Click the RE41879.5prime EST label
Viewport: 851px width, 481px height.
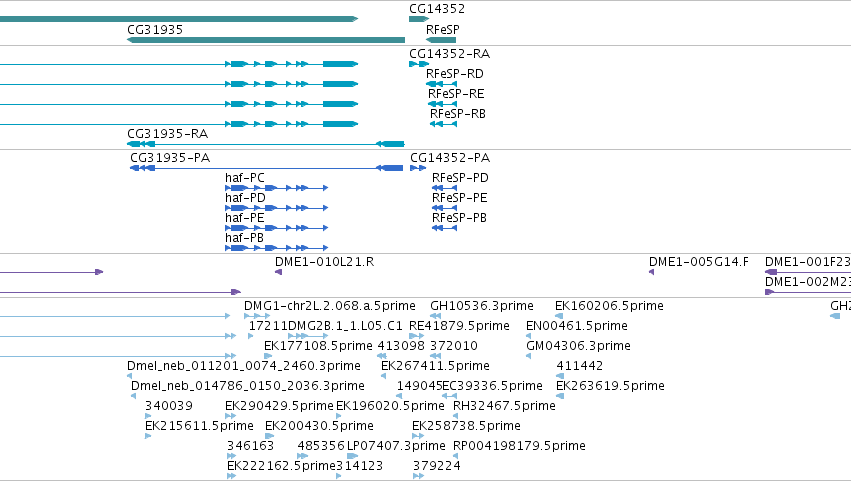click(x=459, y=326)
